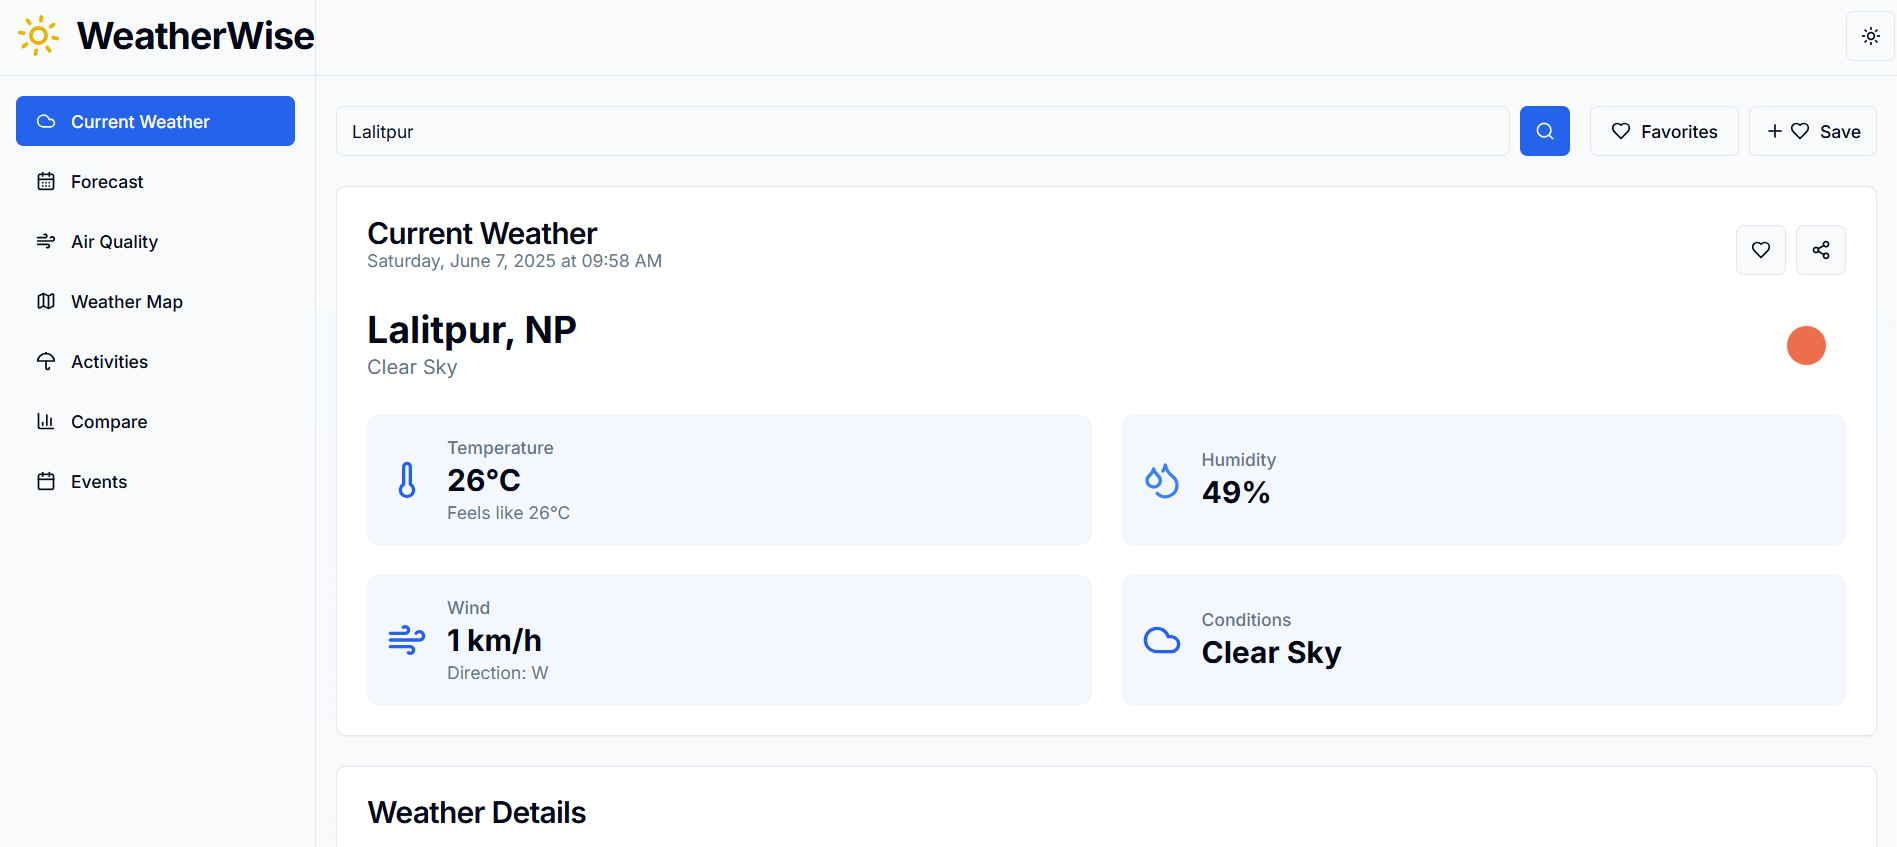
Task: Click the WeatherWise sun logo
Action: pyautogui.click(x=37, y=35)
